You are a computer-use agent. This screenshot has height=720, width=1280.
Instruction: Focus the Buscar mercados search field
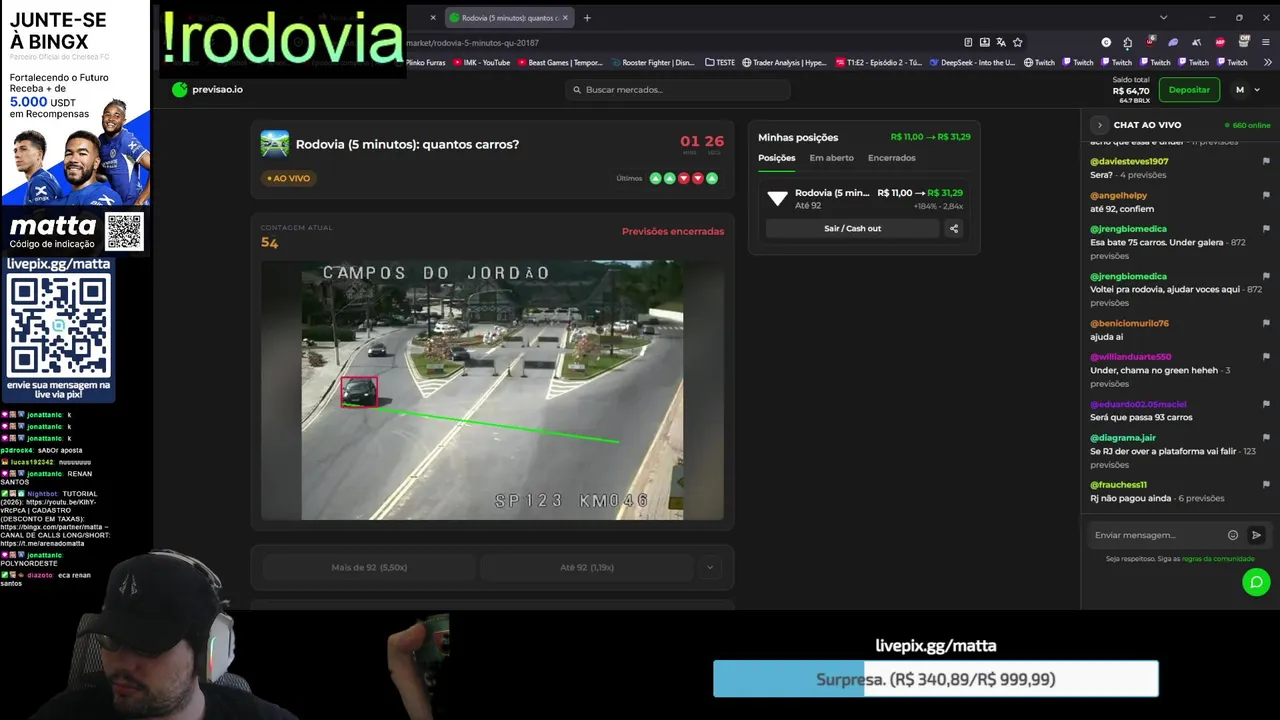pyautogui.click(x=678, y=90)
